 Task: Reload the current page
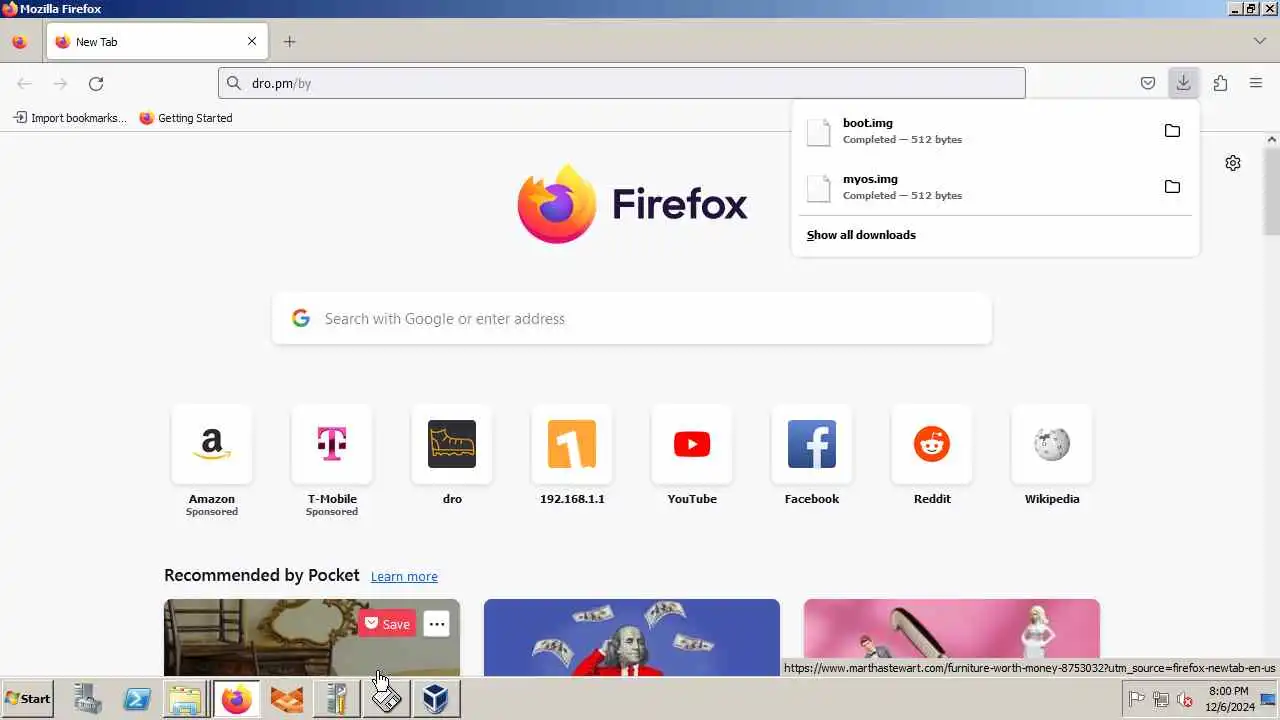tap(96, 84)
